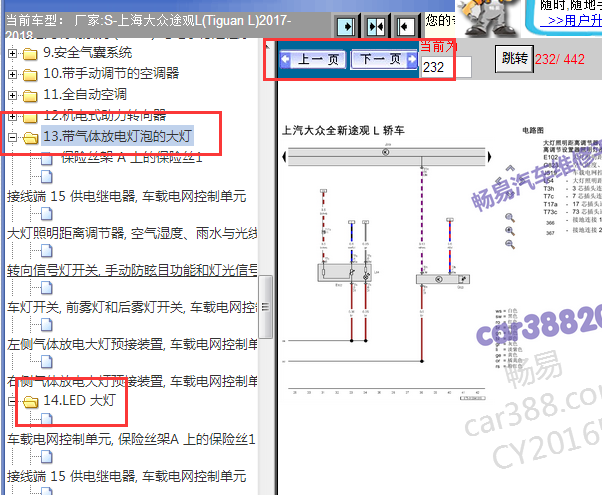Click the 跳转 jump button

[514, 59]
